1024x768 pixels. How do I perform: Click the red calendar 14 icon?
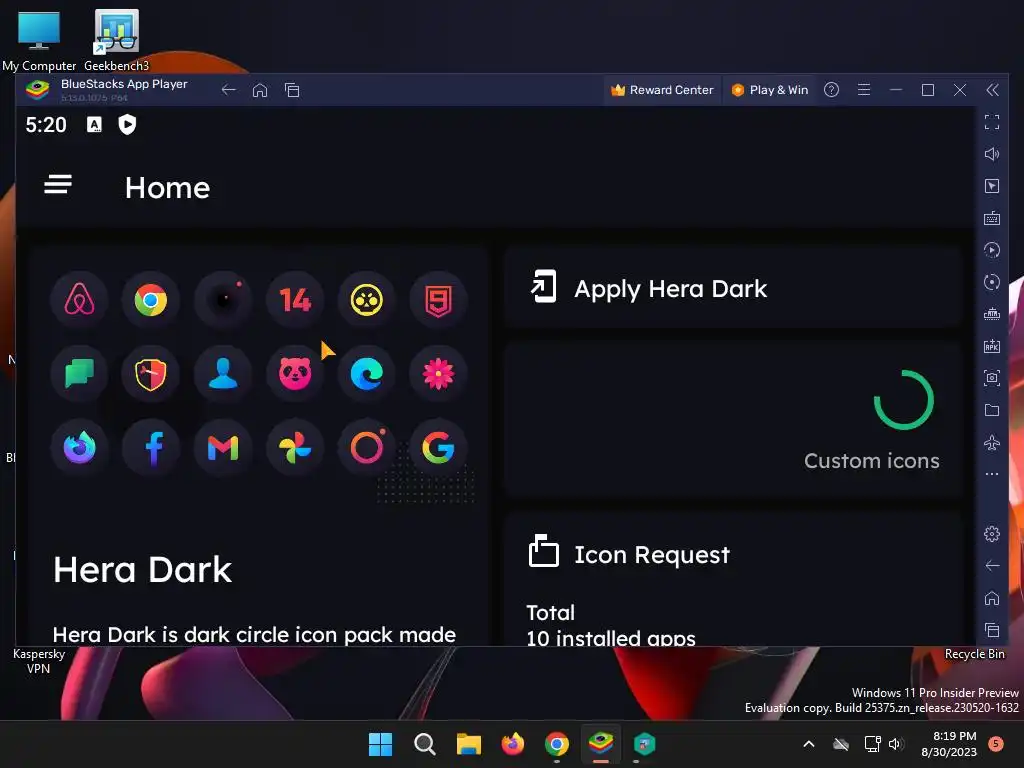point(295,300)
